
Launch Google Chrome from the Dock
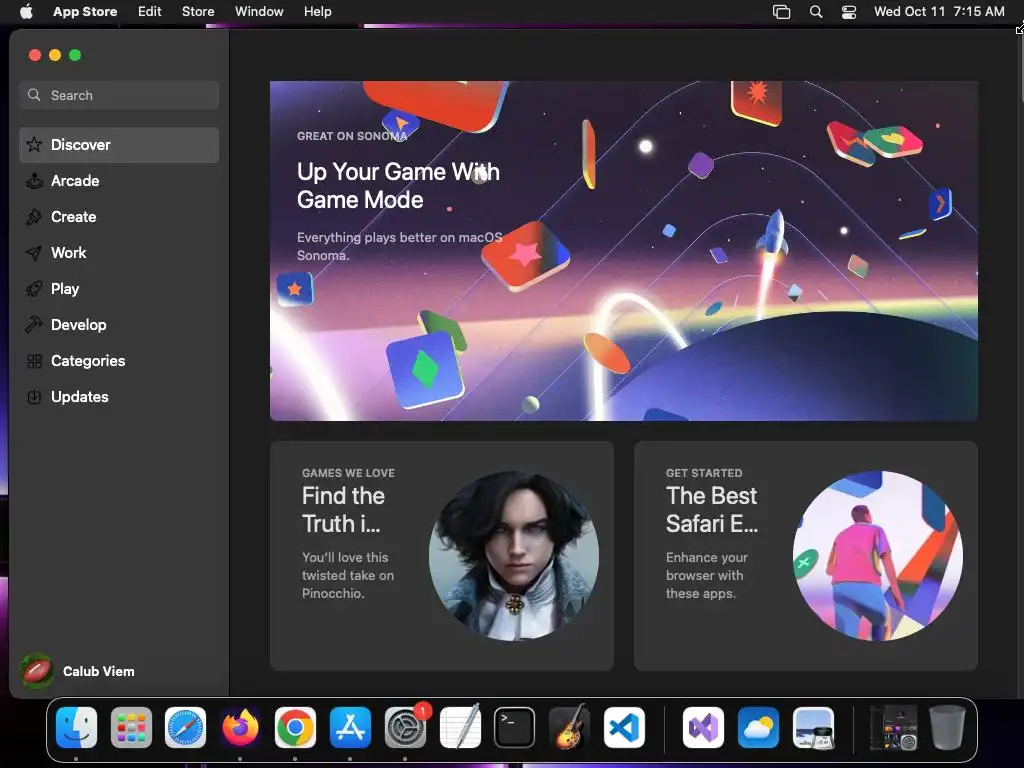(295, 728)
